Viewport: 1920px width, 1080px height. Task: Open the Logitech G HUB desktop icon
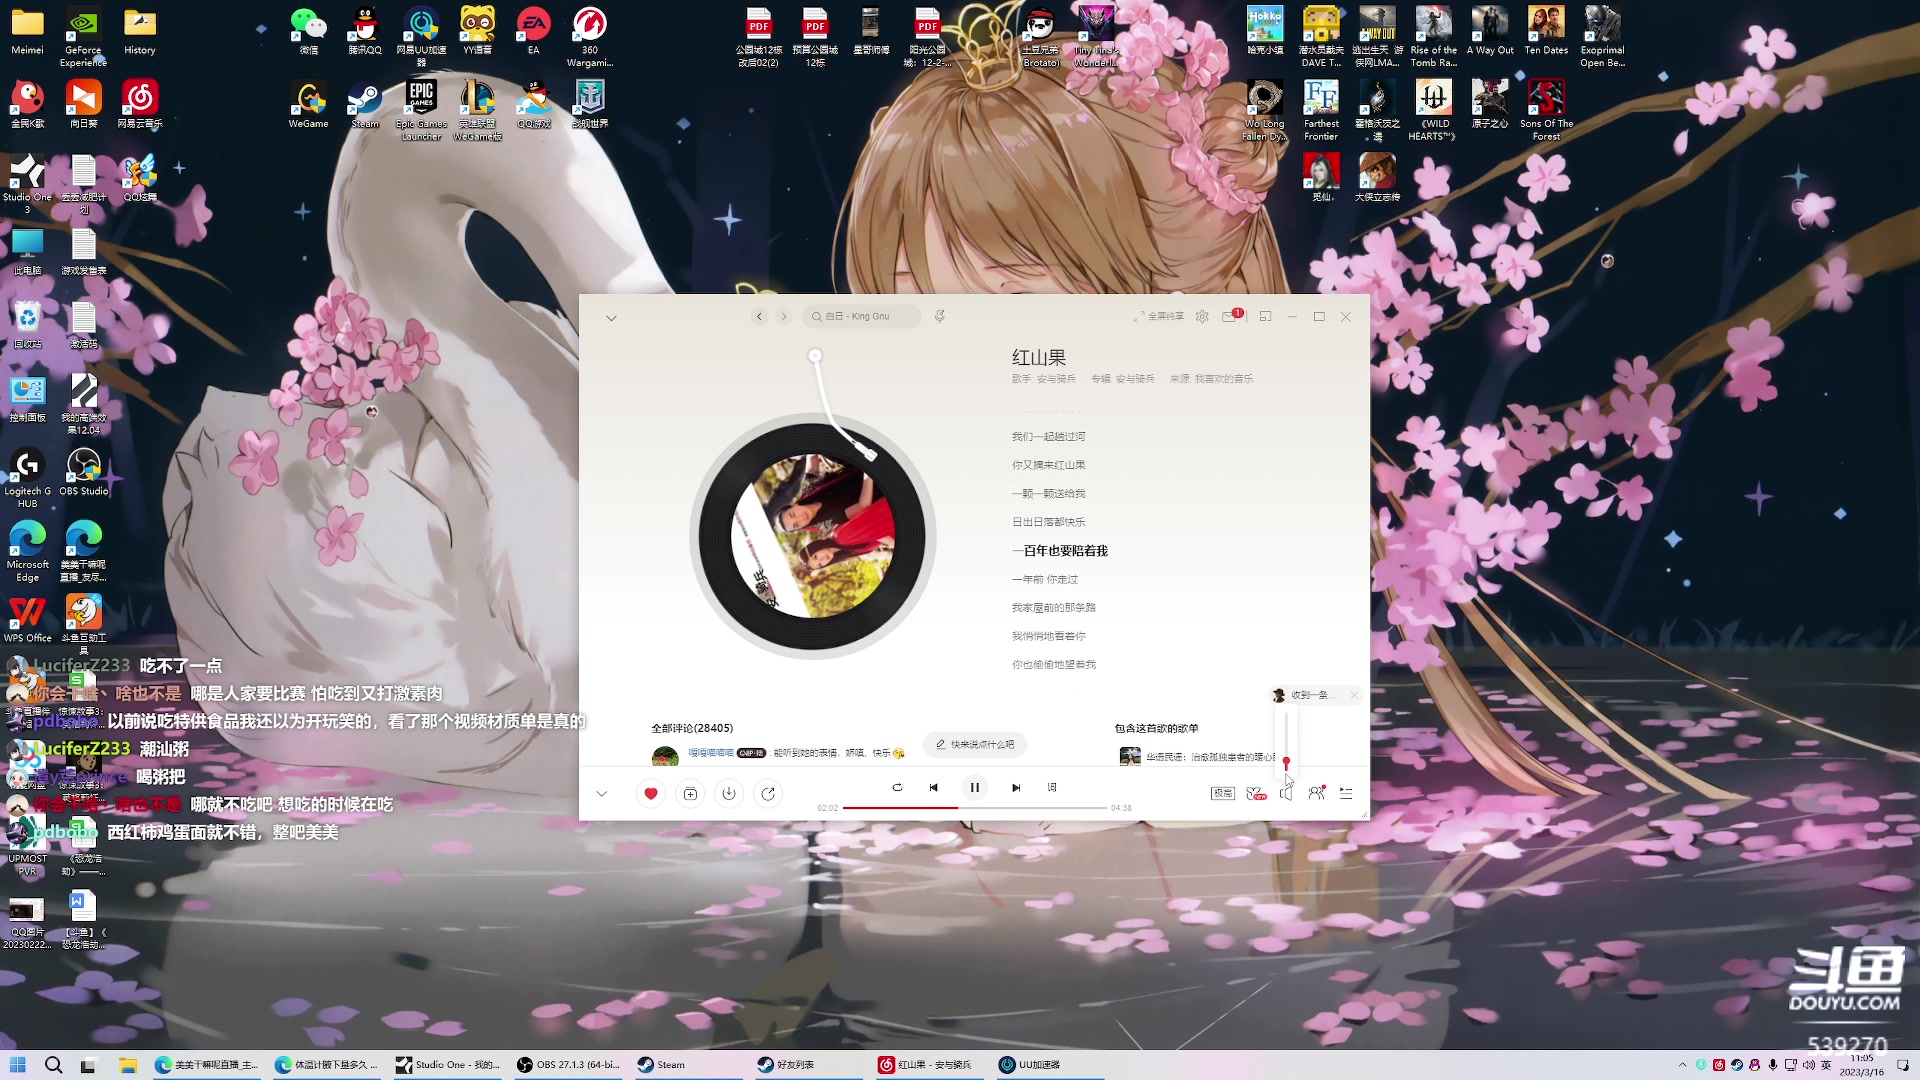pos(27,478)
